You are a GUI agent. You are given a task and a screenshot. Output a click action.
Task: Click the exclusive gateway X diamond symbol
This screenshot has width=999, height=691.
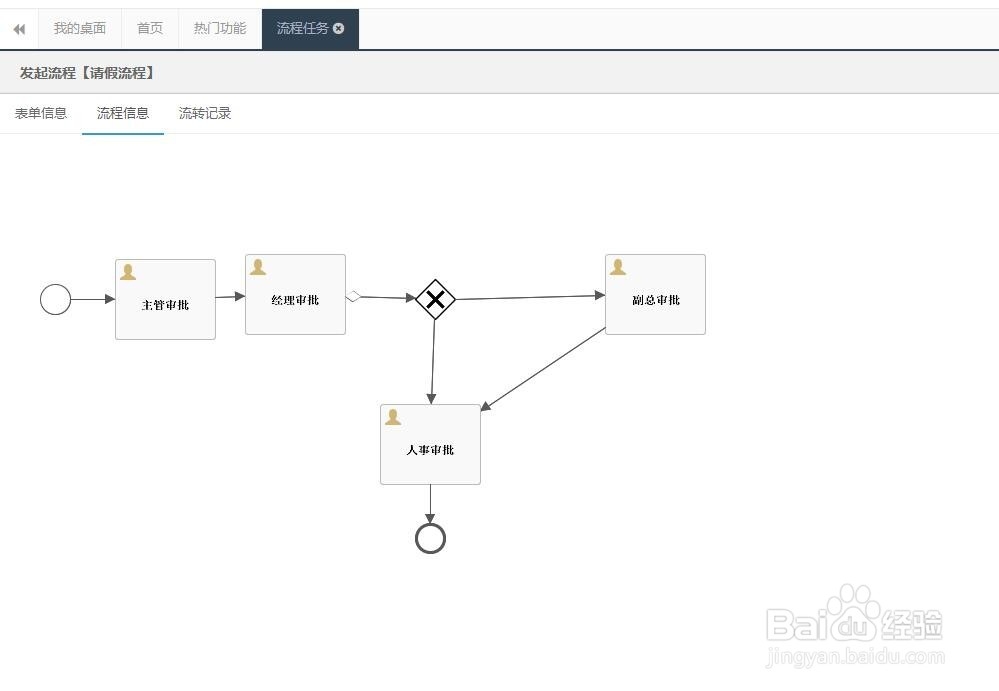(435, 299)
